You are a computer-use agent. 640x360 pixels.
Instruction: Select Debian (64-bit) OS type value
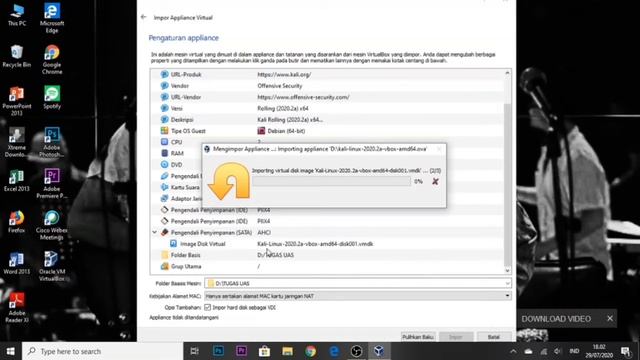click(x=286, y=131)
